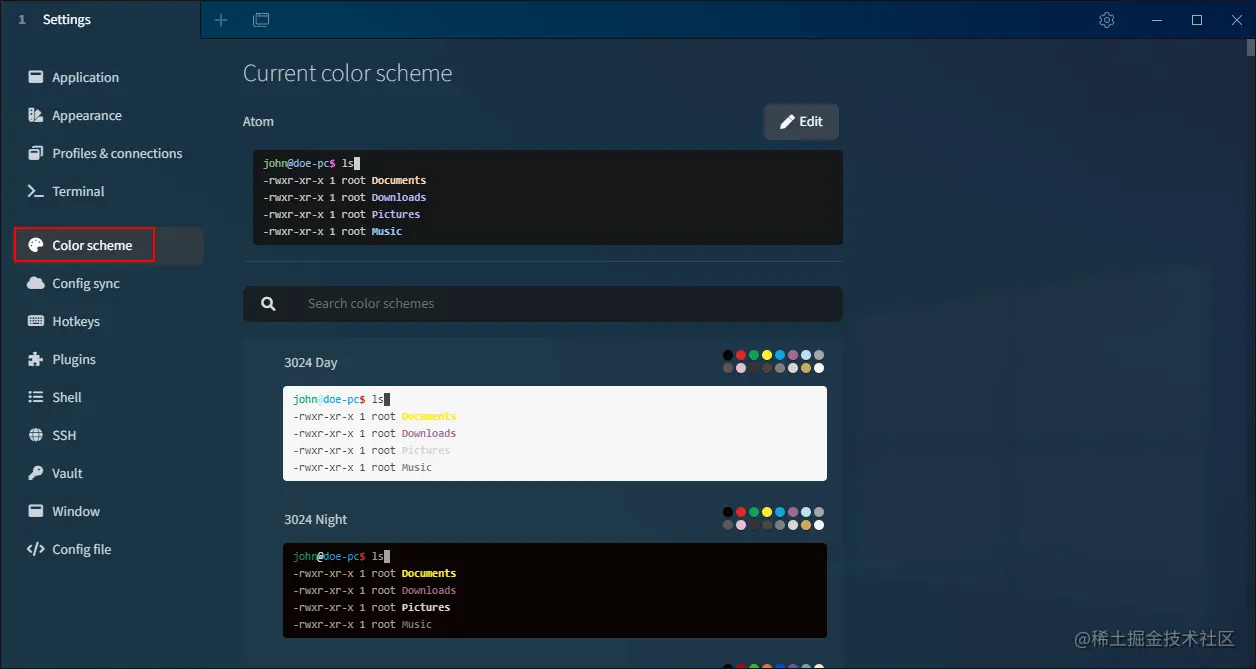
Task: Click the profile selector icon in tab bar
Action: pyautogui.click(x=261, y=20)
